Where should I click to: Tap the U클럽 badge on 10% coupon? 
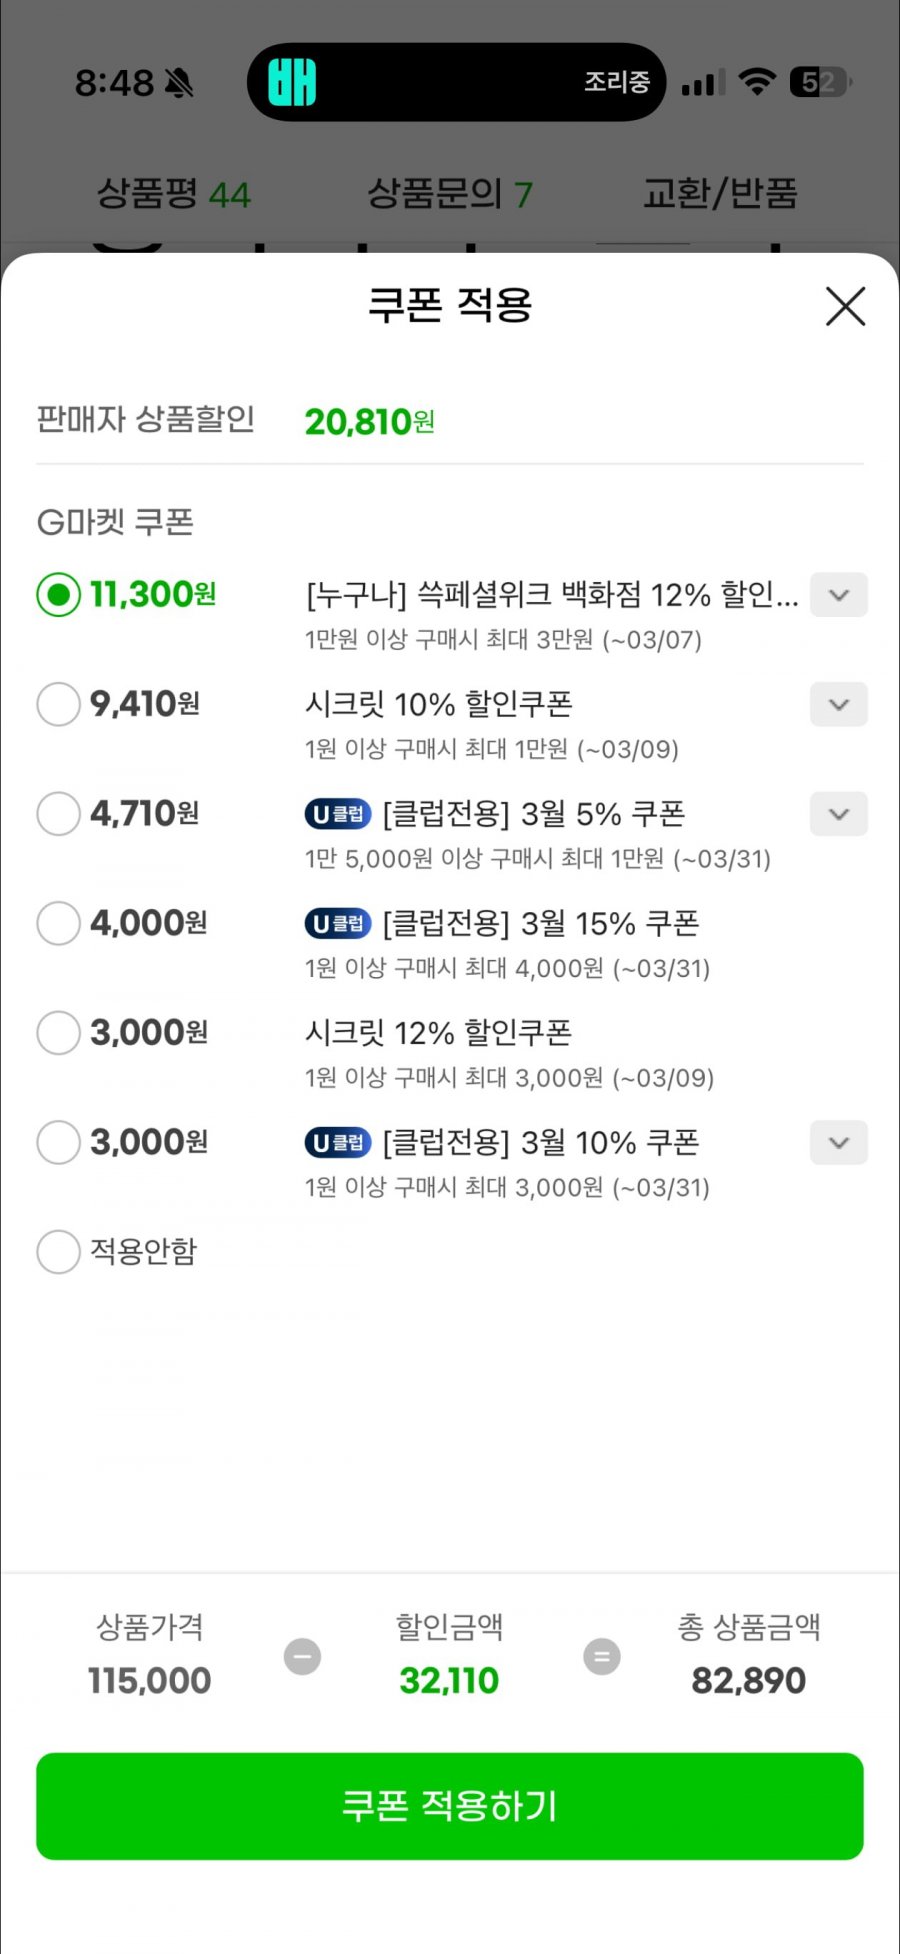point(338,1142)
